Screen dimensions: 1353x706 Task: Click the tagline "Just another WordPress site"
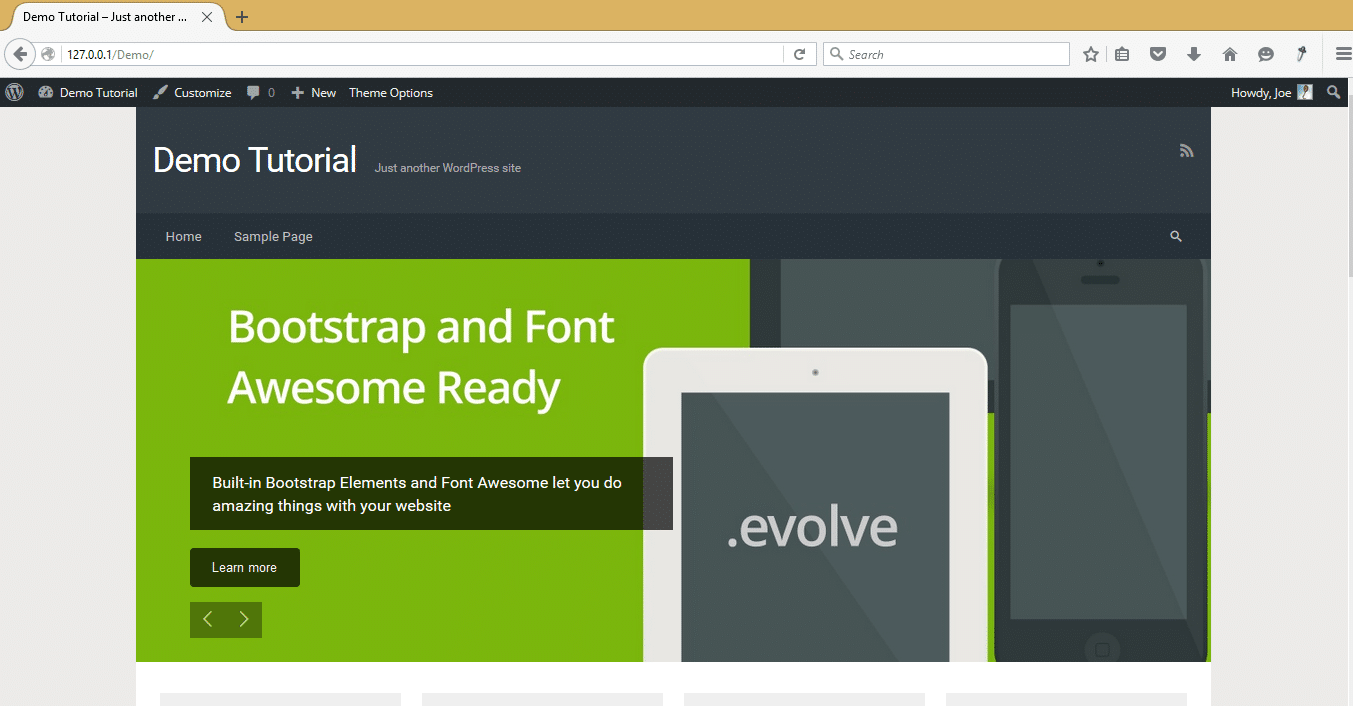pos(448,168)
